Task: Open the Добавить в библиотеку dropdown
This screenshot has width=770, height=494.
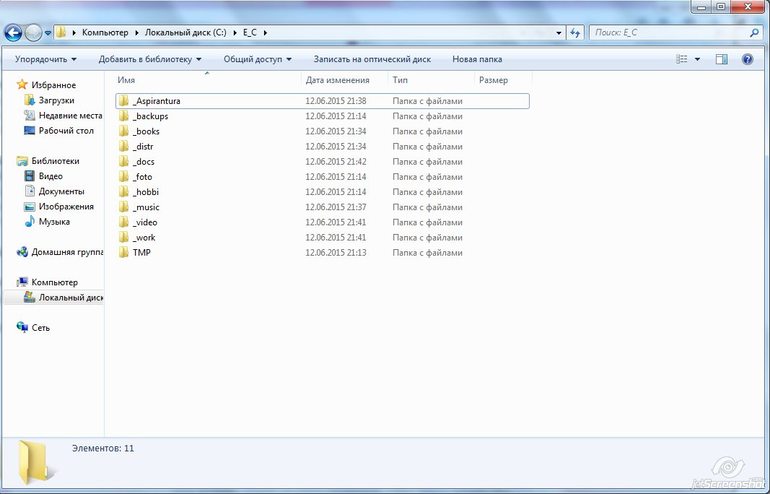Action: coord(149,59)
